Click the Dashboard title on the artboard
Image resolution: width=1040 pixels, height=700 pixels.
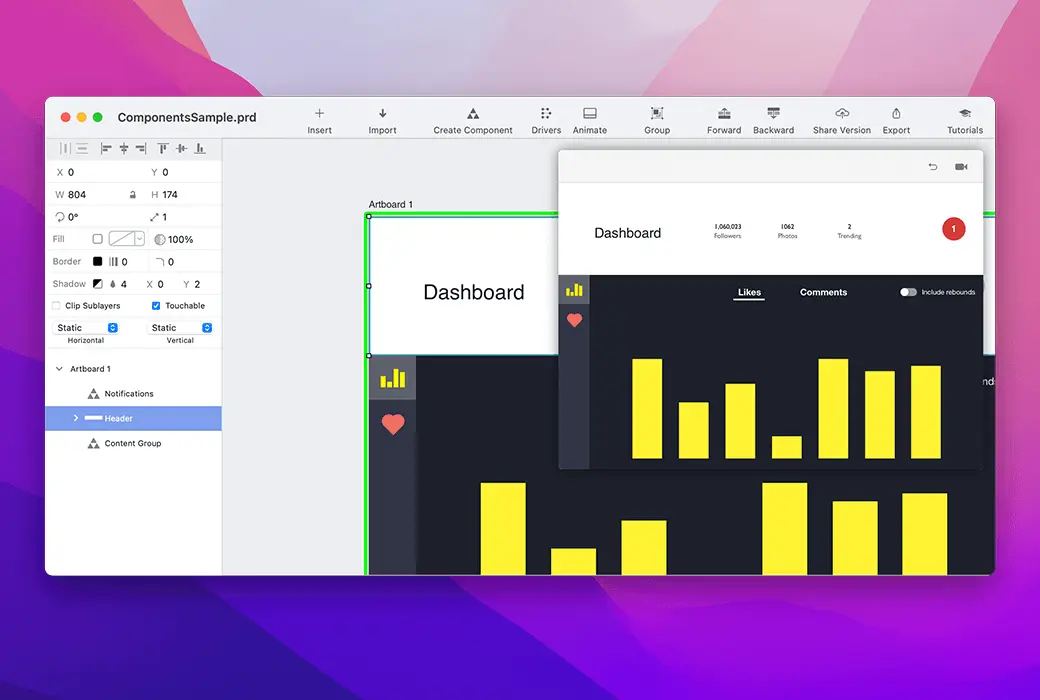474,292
